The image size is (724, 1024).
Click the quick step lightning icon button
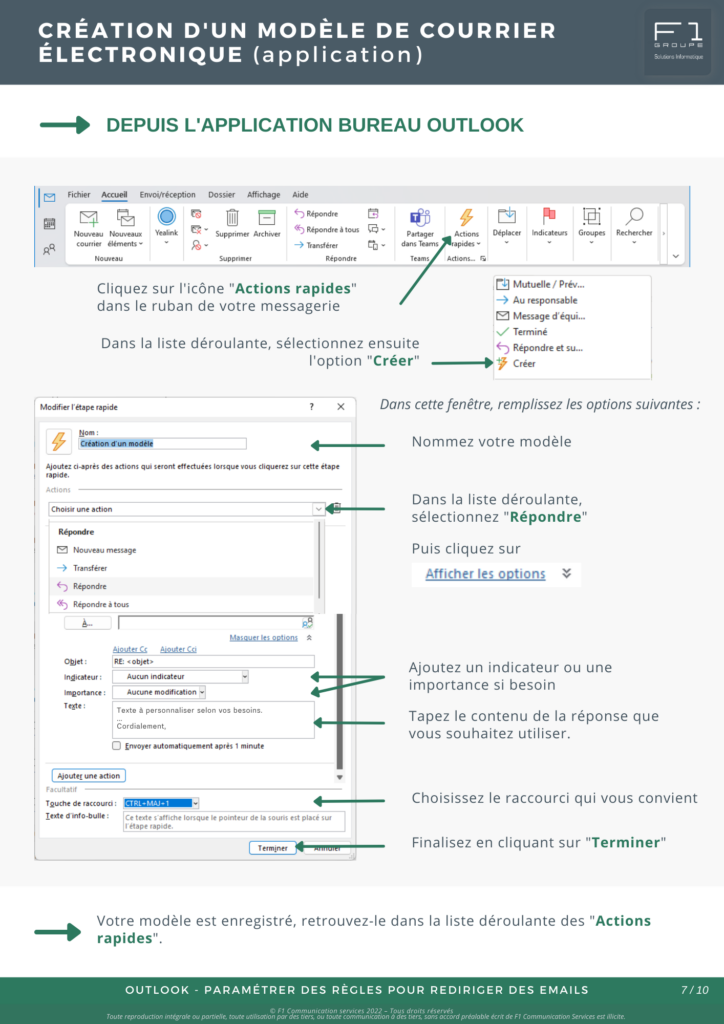(x=59, y=442)
